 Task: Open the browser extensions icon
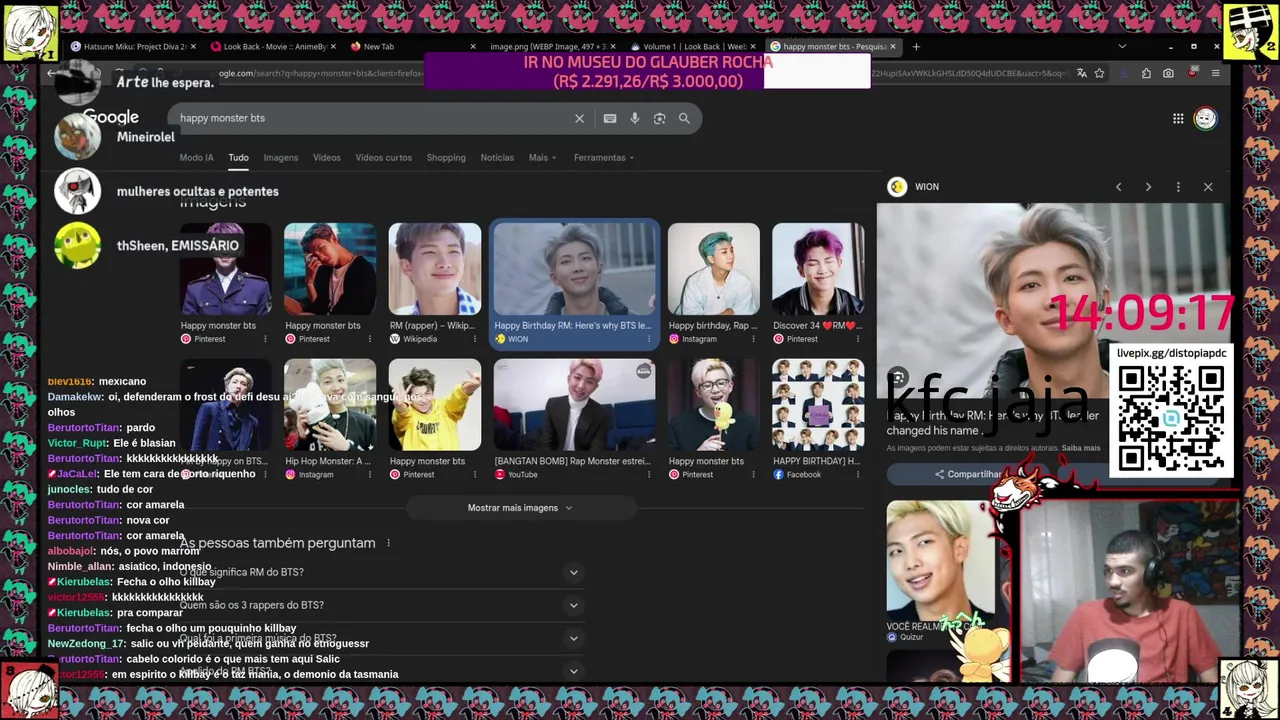point(1146,73)
